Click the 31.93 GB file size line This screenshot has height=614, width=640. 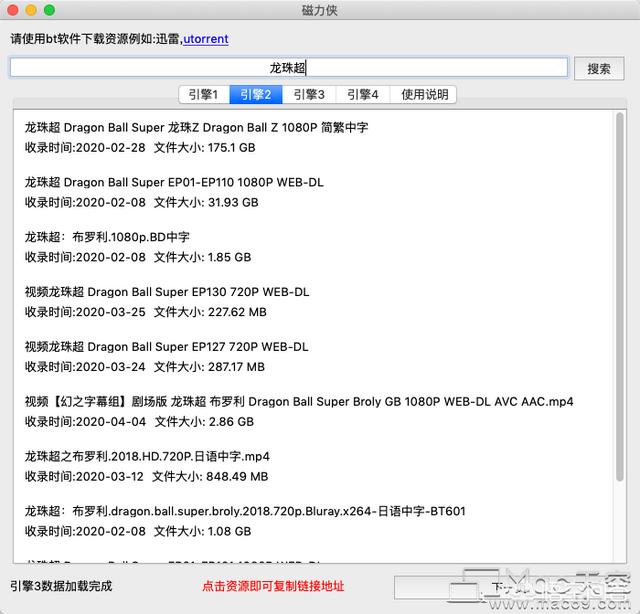pyautogui.click(x=142, y=202)
